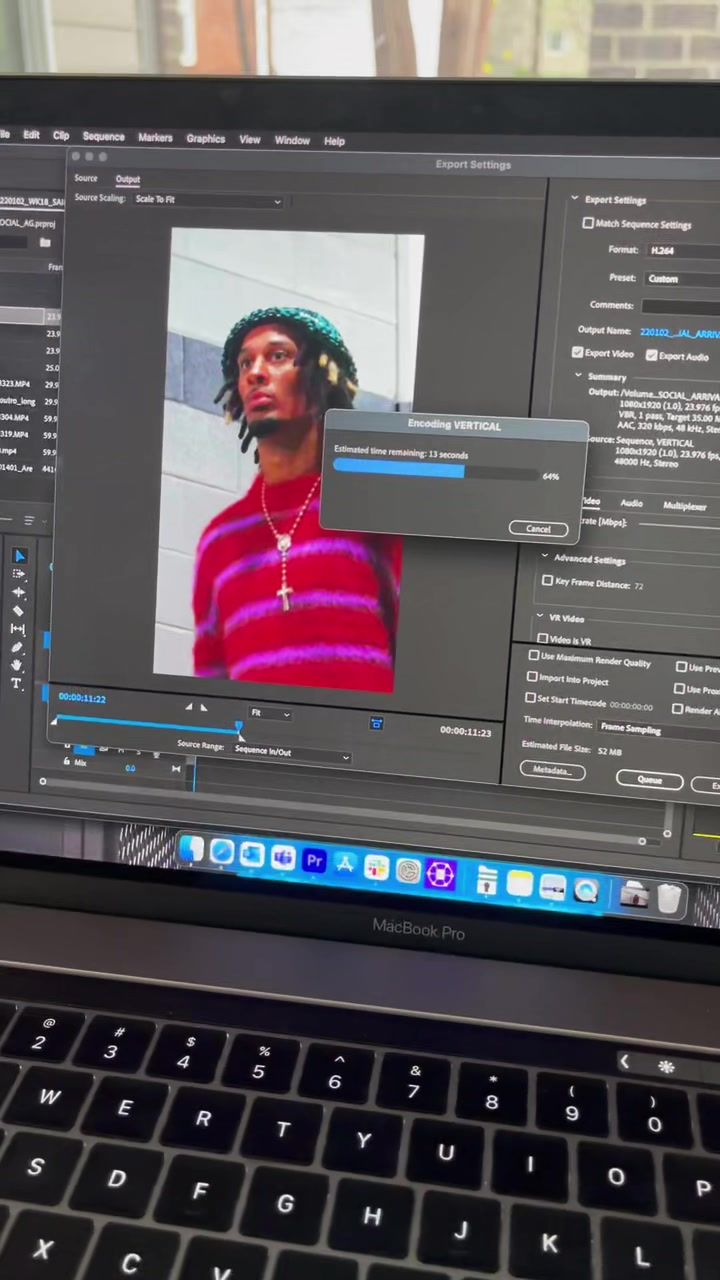Enable Set Start Timecode checkbox
Screen dimensions: 720x1280
pyautogui.click(x=530, y=698)
